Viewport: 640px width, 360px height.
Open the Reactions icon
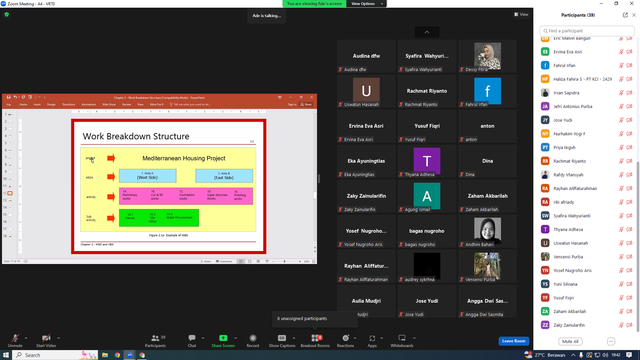pyautogui.click(x=345, y=338)
